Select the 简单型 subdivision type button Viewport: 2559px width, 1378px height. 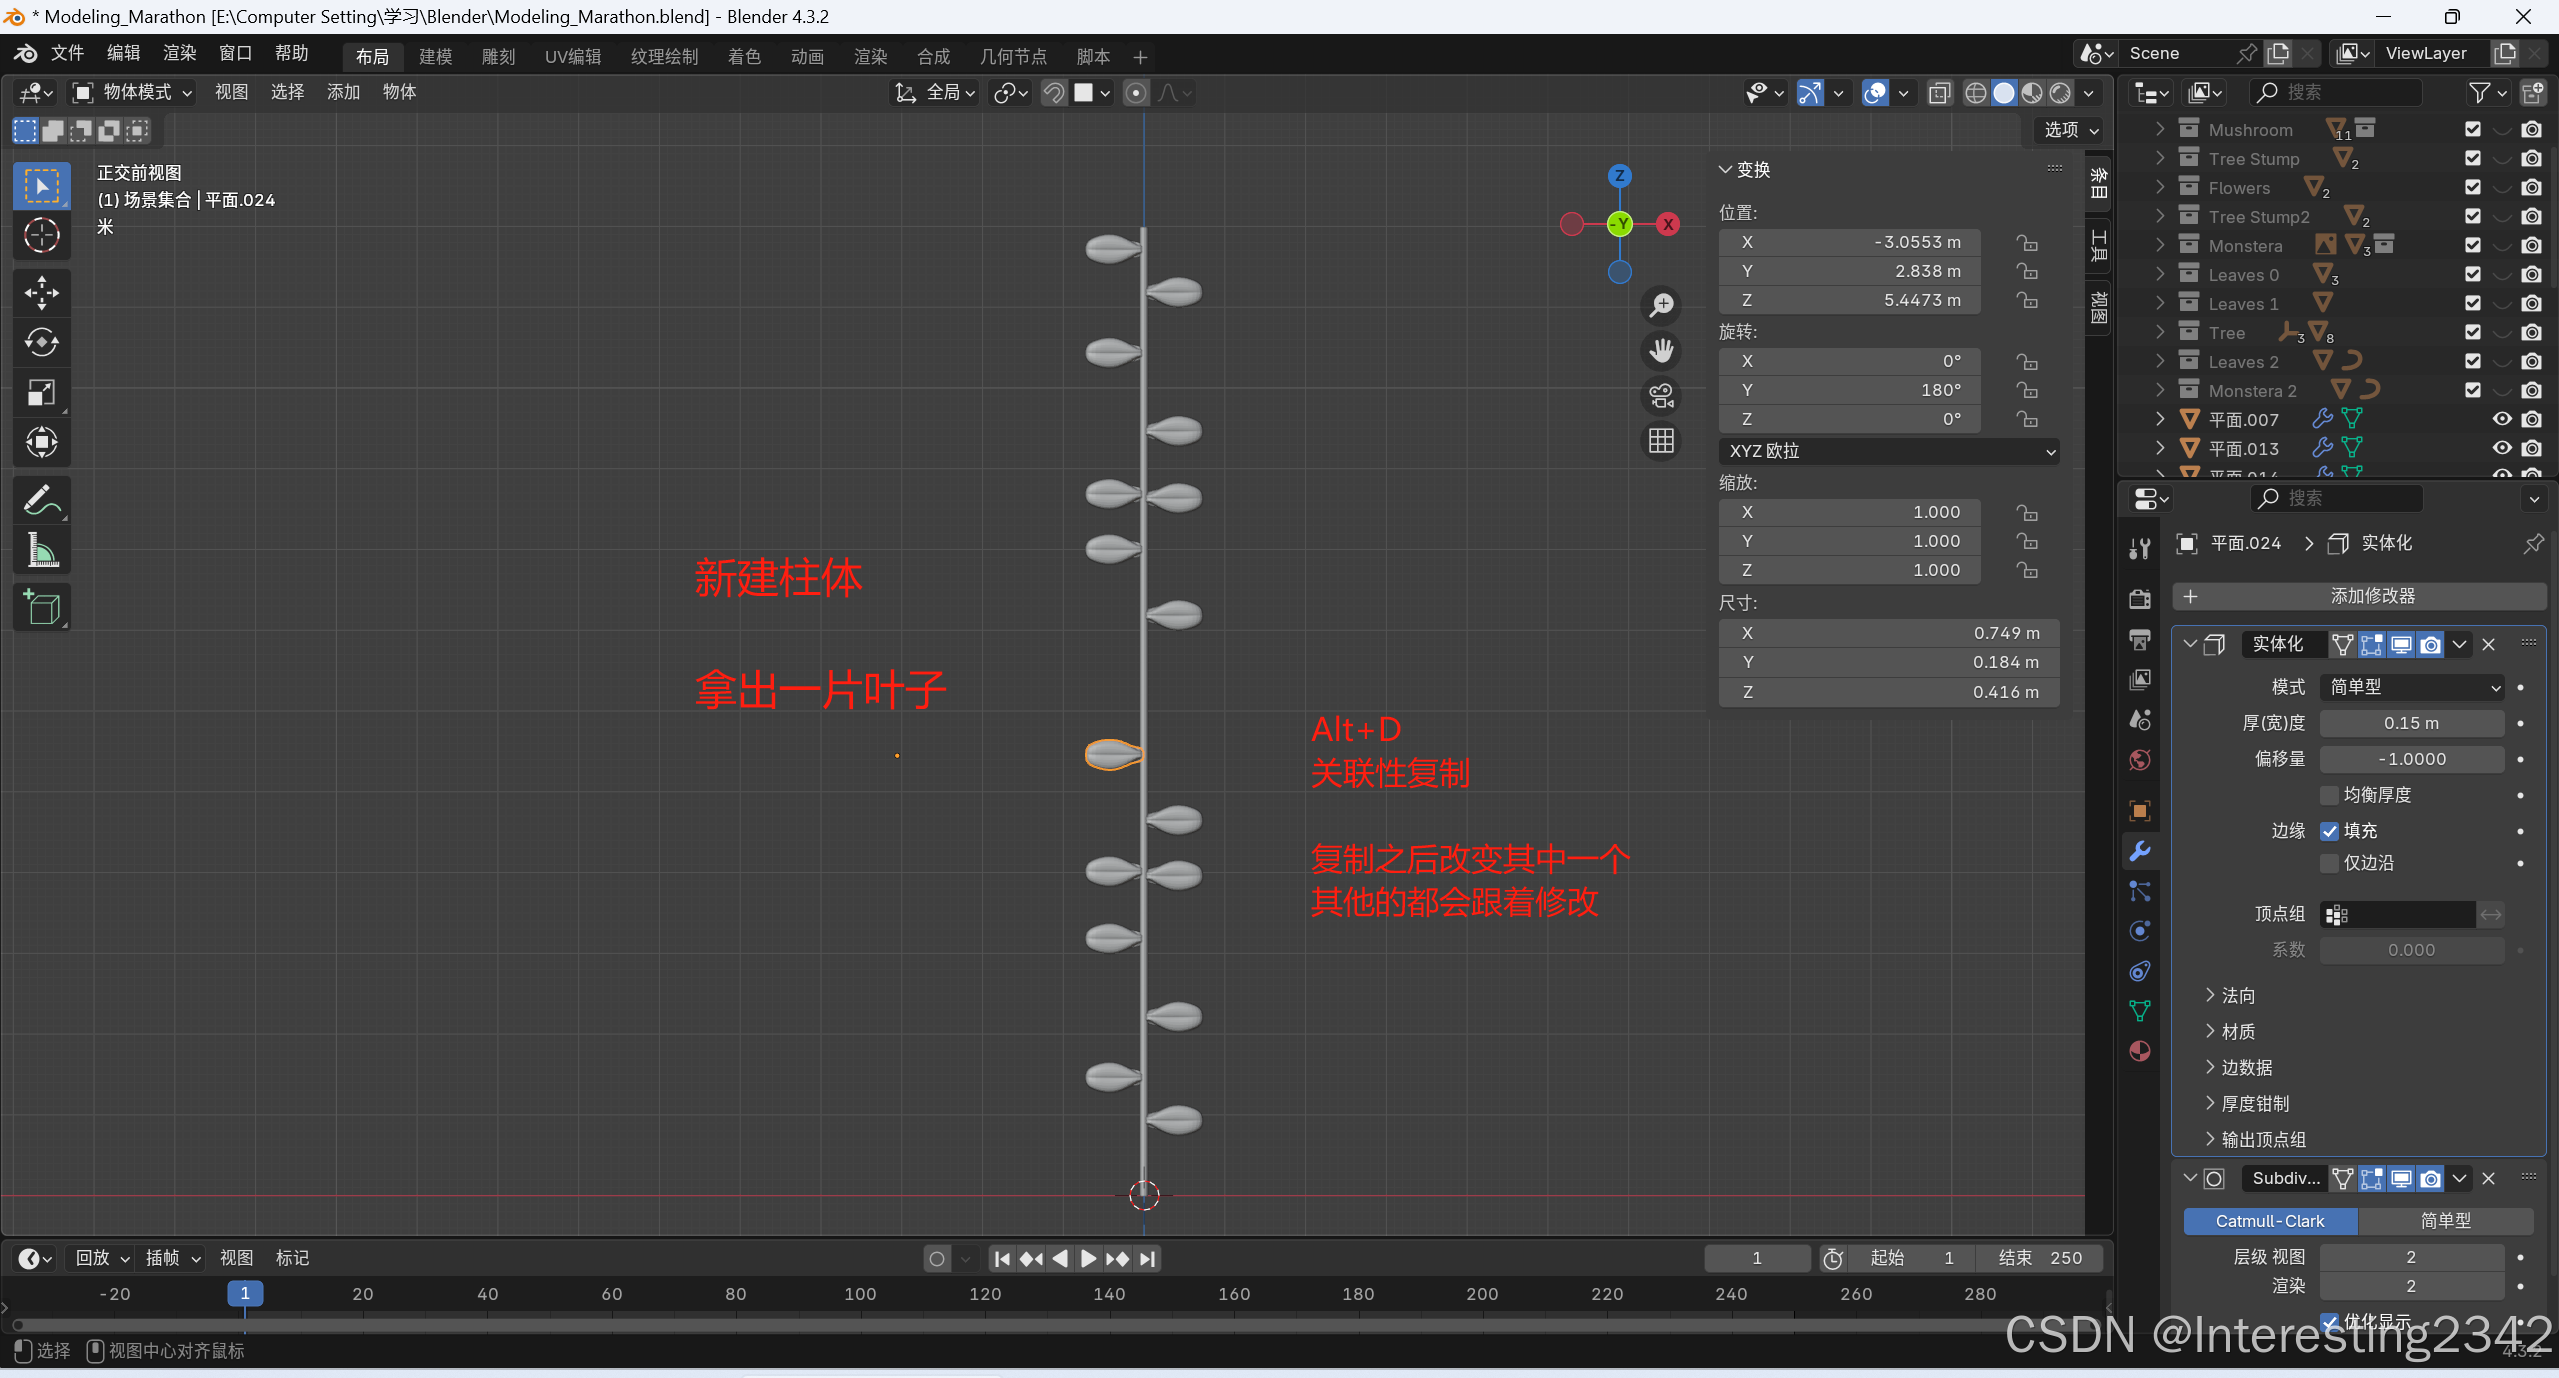pyautogui.click(x=2445, y=1221)
